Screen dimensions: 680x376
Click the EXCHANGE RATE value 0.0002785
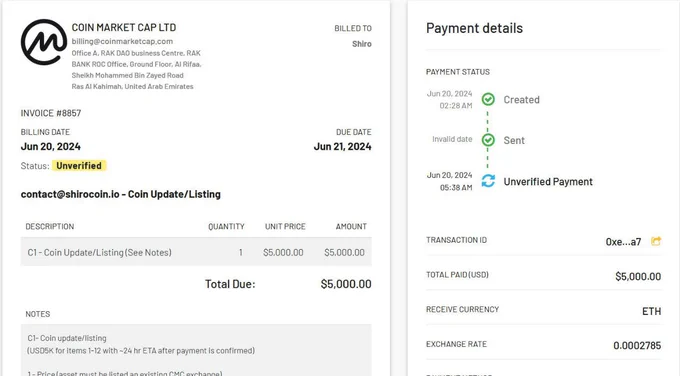pos(637,346)
